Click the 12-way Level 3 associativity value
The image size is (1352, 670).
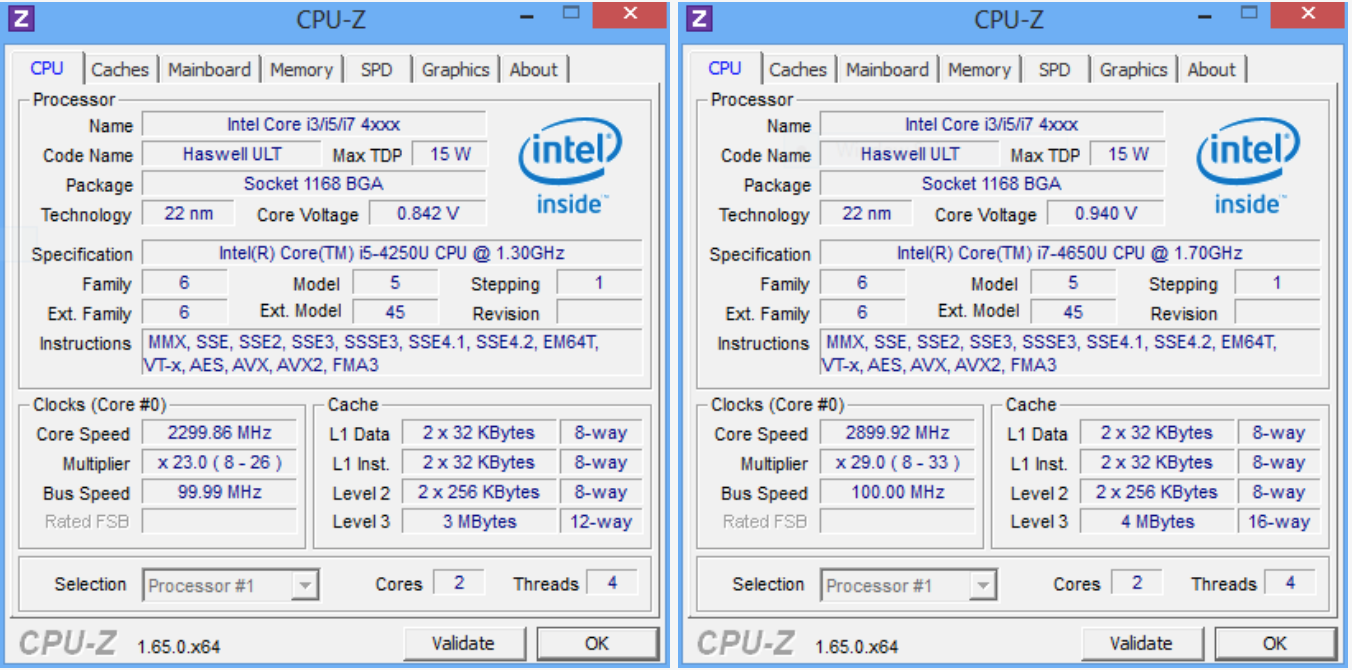(x=601, y=521)
